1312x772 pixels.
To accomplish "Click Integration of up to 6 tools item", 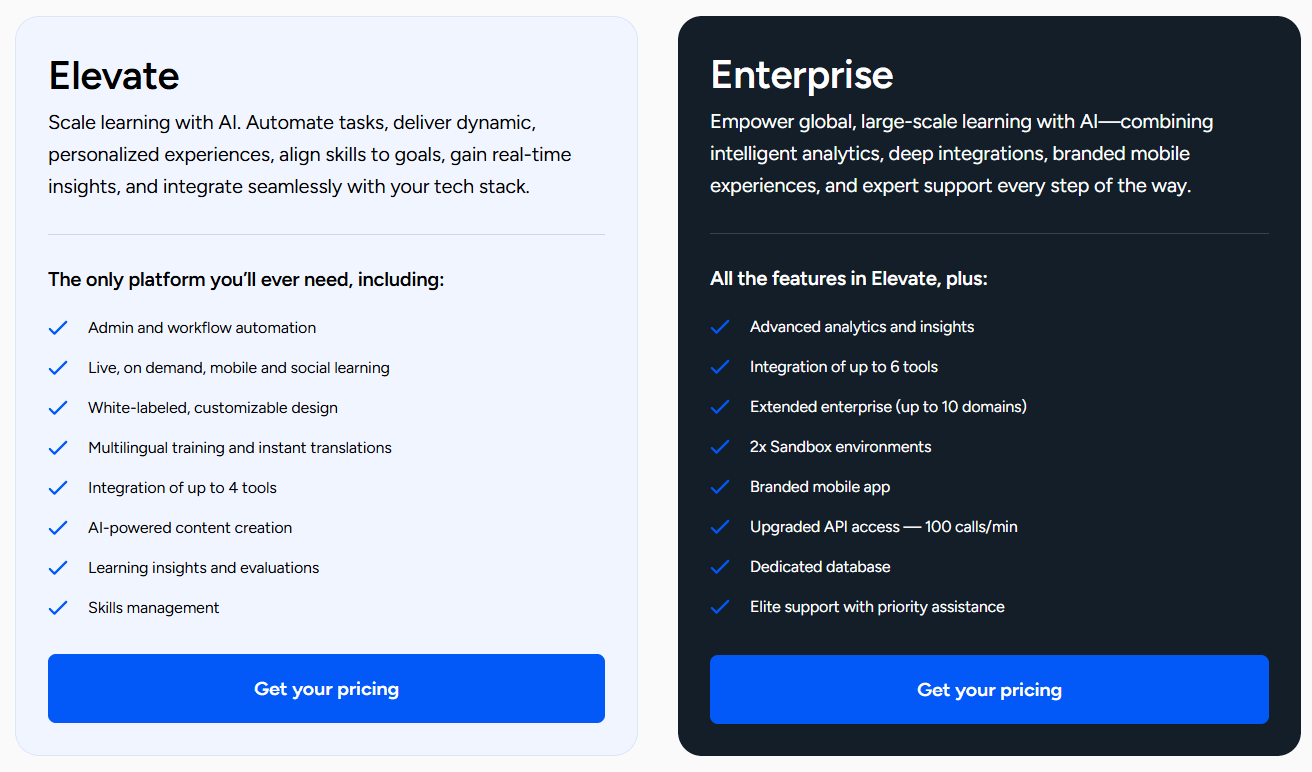I will tap(844, 367).
